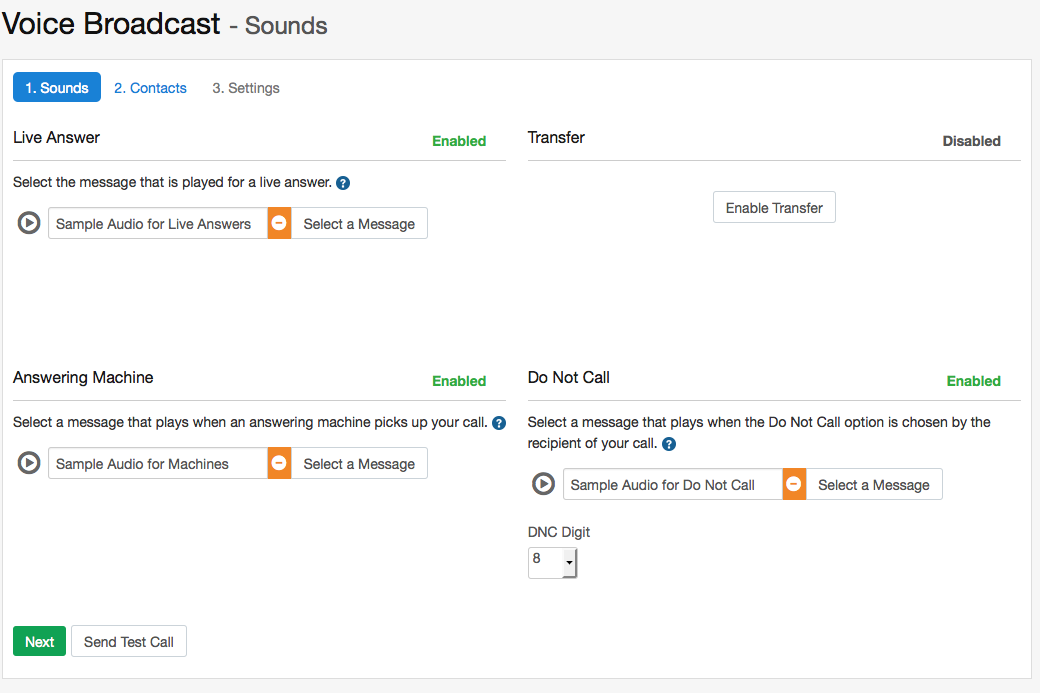
Task: Click the Sample Audio for Live Answers field
Action: (155, 223)
